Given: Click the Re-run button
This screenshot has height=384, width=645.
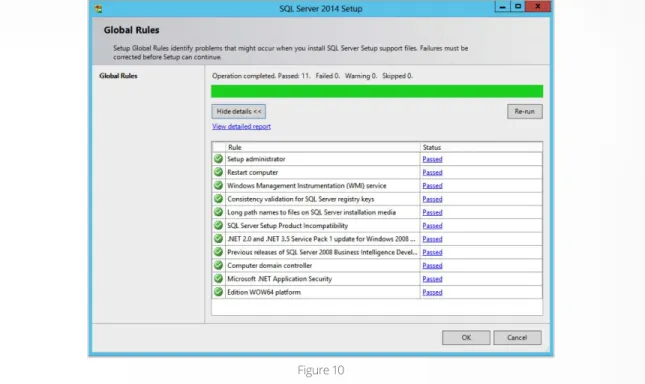Looking at the screenshot, I should 524,111.
